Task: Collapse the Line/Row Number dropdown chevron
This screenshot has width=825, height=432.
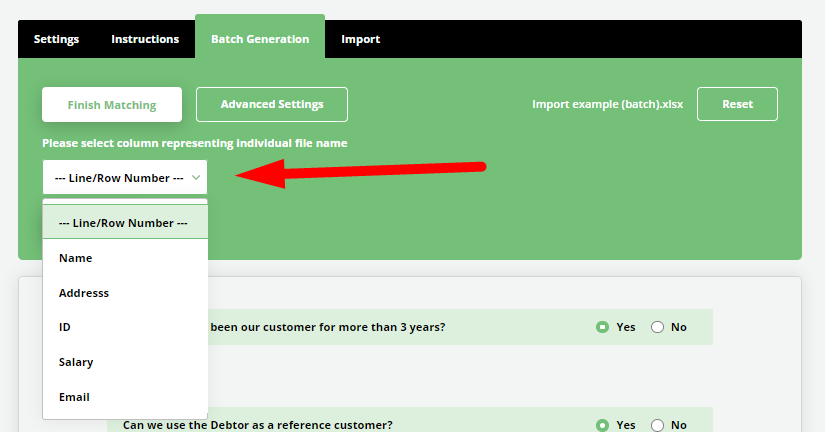Action: (x=197, y=178)
